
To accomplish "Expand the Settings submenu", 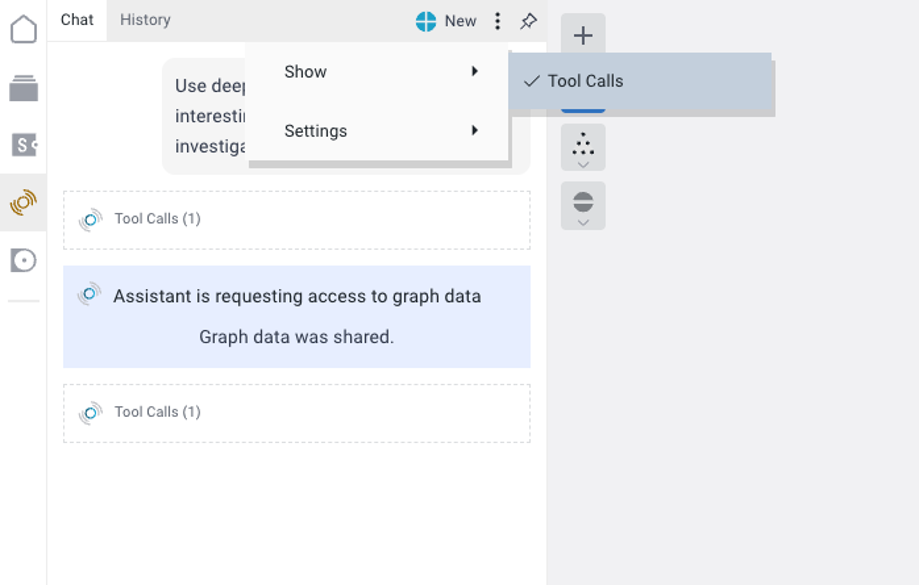I will click(379, 131).
